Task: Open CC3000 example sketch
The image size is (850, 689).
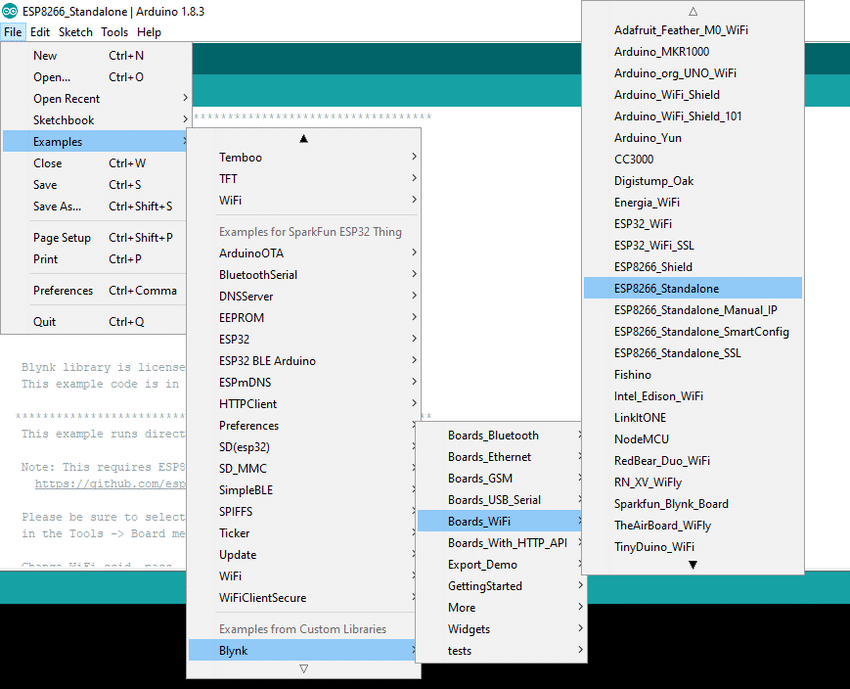Action: point(693,159)
